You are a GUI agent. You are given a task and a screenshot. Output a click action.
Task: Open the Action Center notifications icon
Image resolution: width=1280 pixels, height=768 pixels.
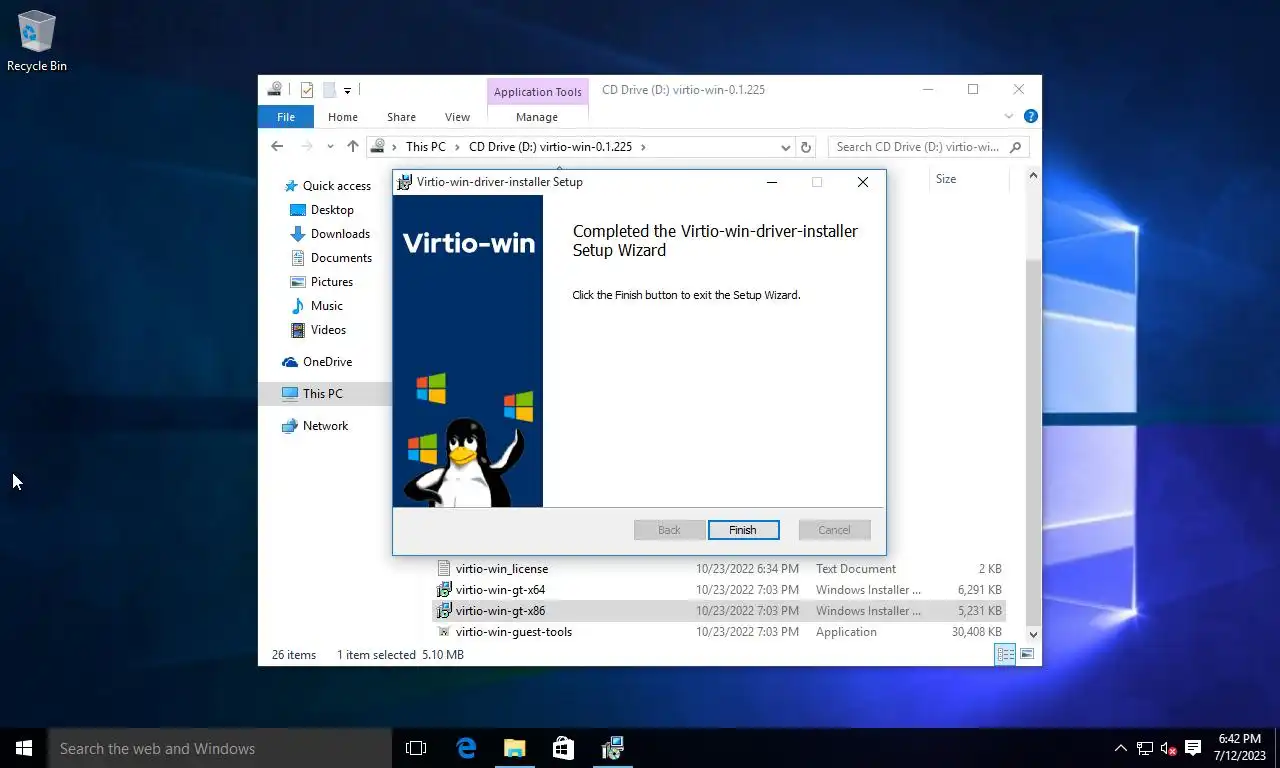tap(1193, 748)
